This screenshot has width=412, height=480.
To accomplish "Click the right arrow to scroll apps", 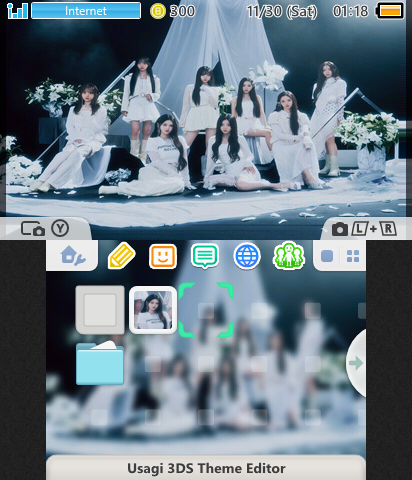I will (x=356, y=363).
